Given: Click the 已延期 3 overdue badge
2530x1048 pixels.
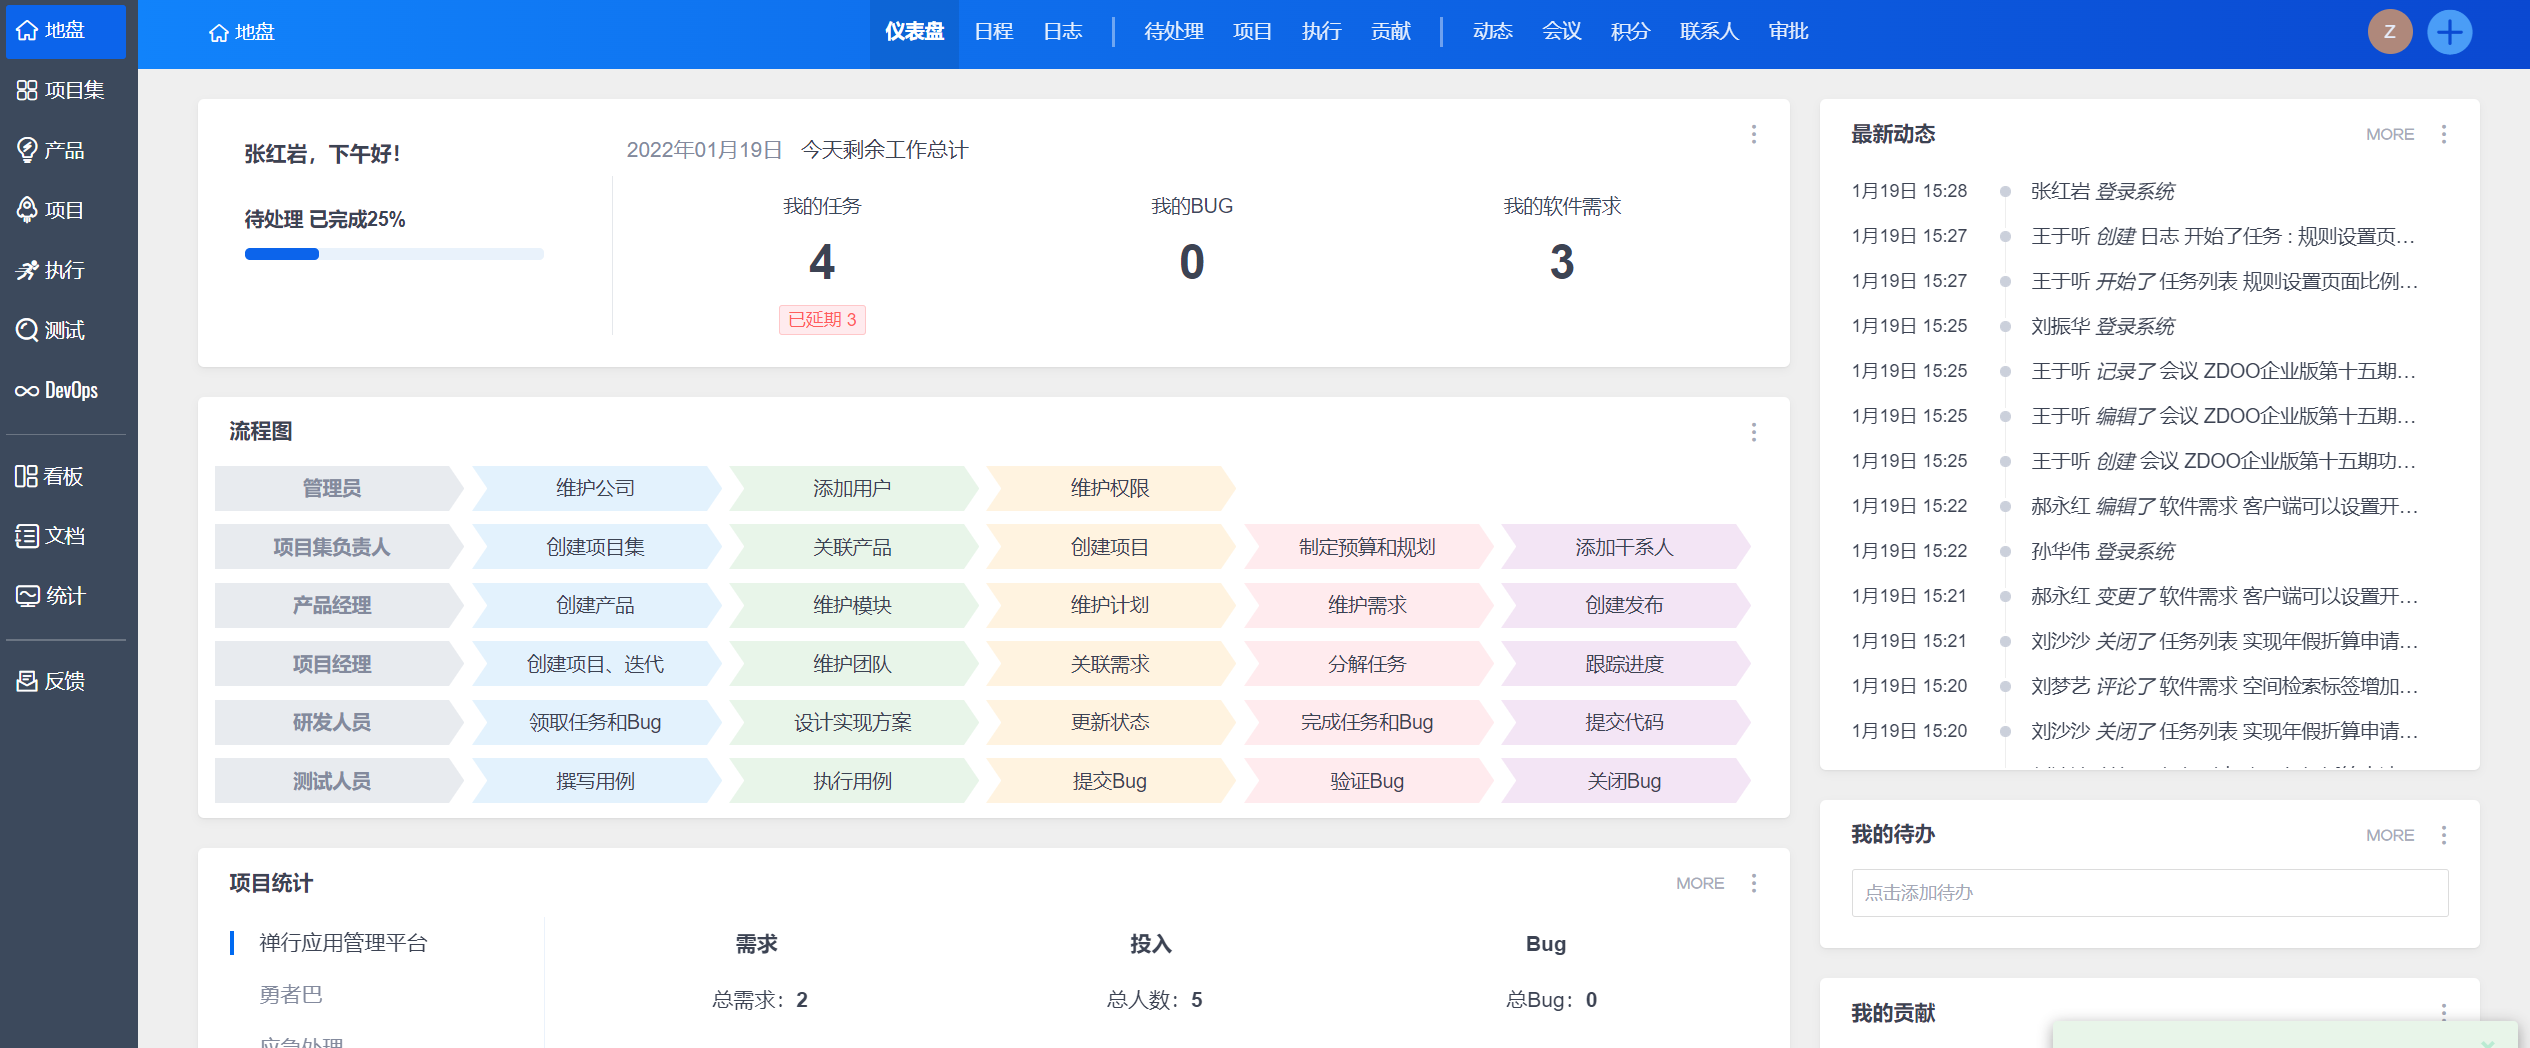Looking at the screenshot, I should point(822,320).
